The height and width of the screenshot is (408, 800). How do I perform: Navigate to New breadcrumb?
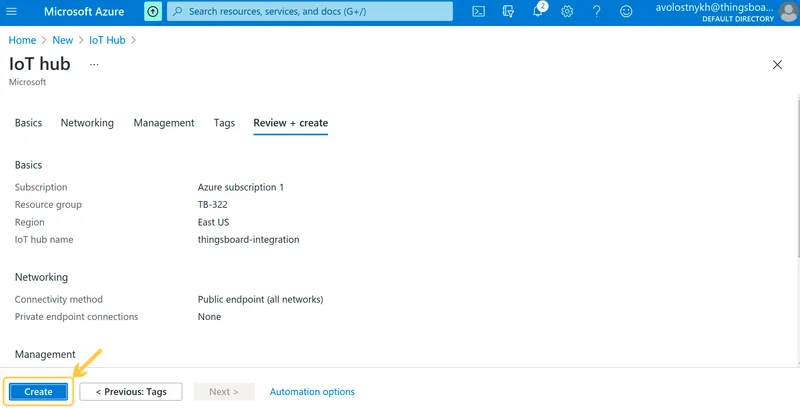(x=63, y=40)
